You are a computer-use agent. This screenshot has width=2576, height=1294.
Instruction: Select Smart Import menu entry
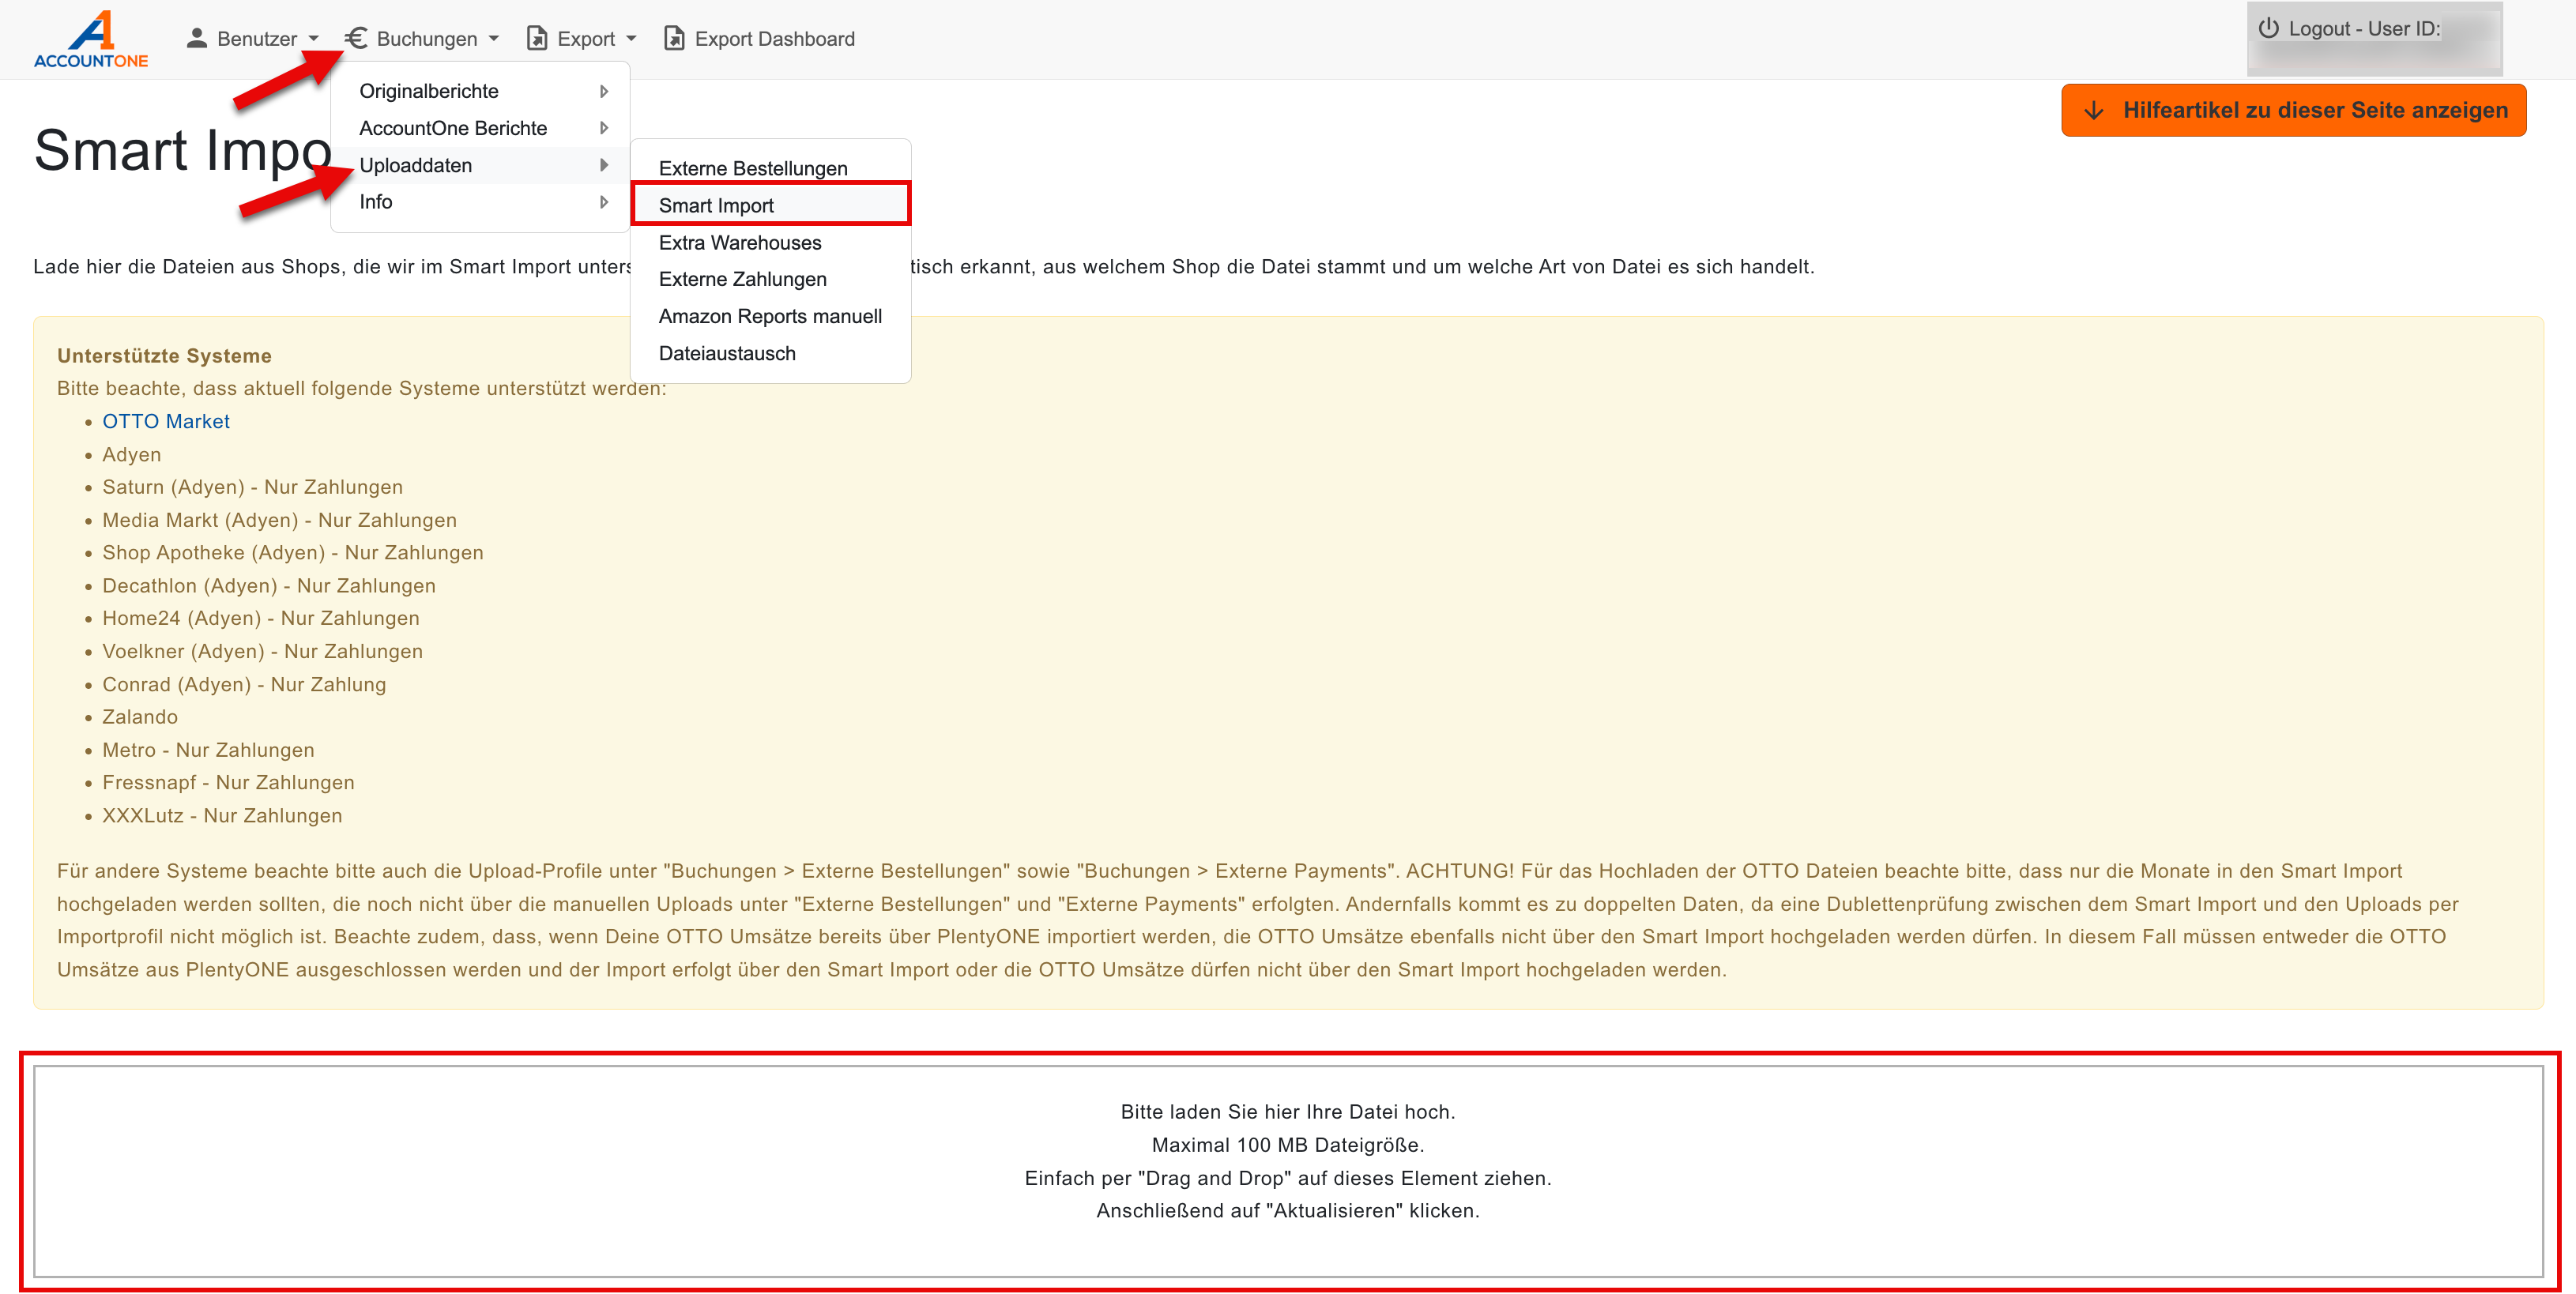pos(716,205)
